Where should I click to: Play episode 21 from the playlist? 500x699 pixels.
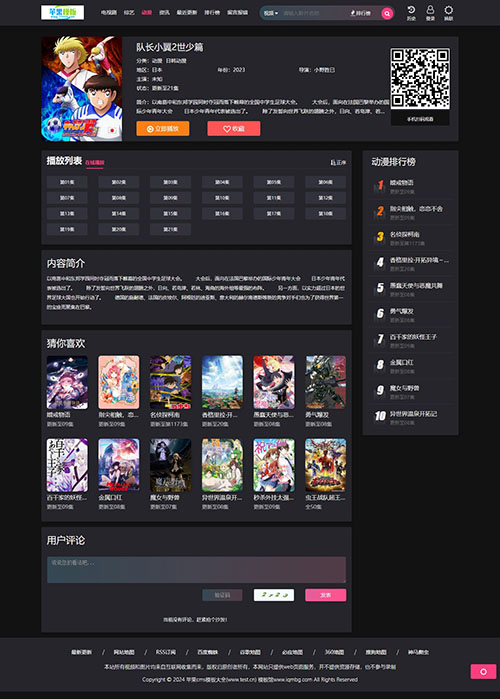coord(170,230)
